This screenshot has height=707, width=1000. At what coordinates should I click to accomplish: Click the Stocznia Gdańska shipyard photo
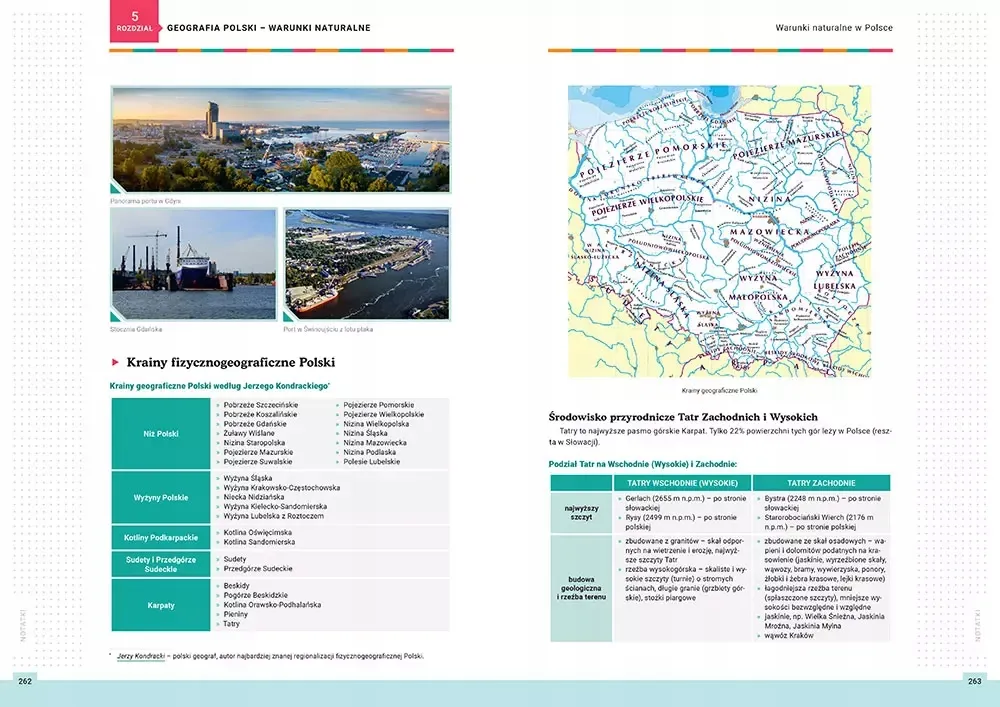194,264
